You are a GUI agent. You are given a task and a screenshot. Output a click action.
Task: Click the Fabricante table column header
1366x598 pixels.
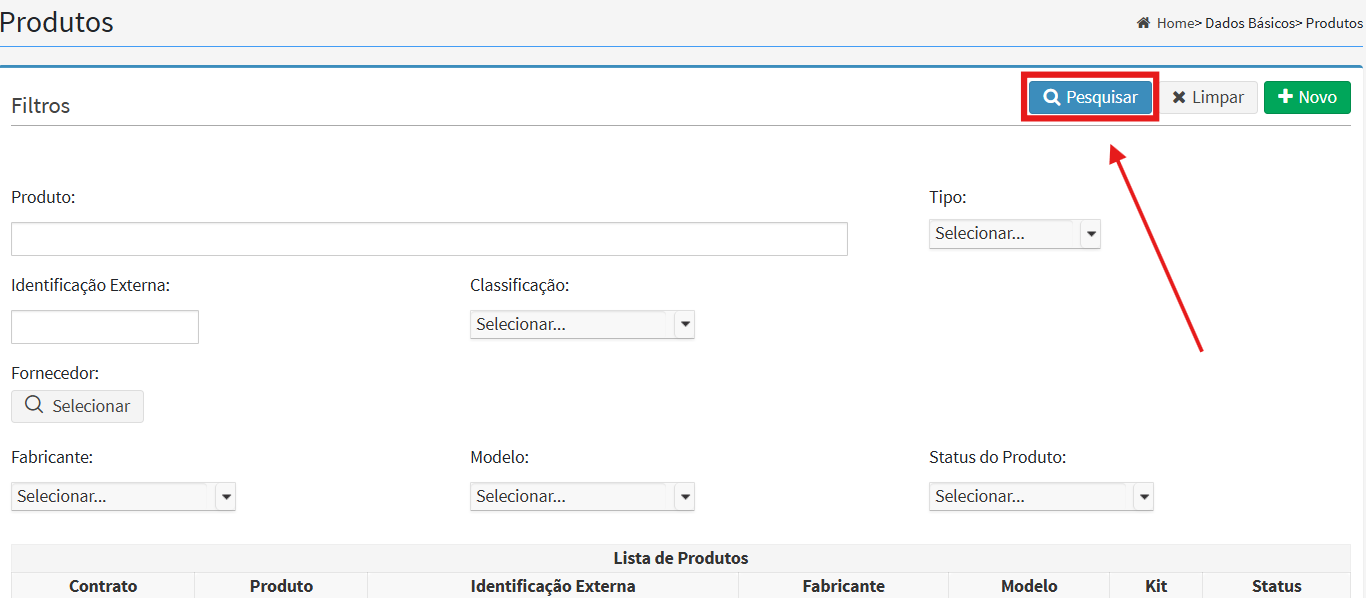(x=843, y=586)
